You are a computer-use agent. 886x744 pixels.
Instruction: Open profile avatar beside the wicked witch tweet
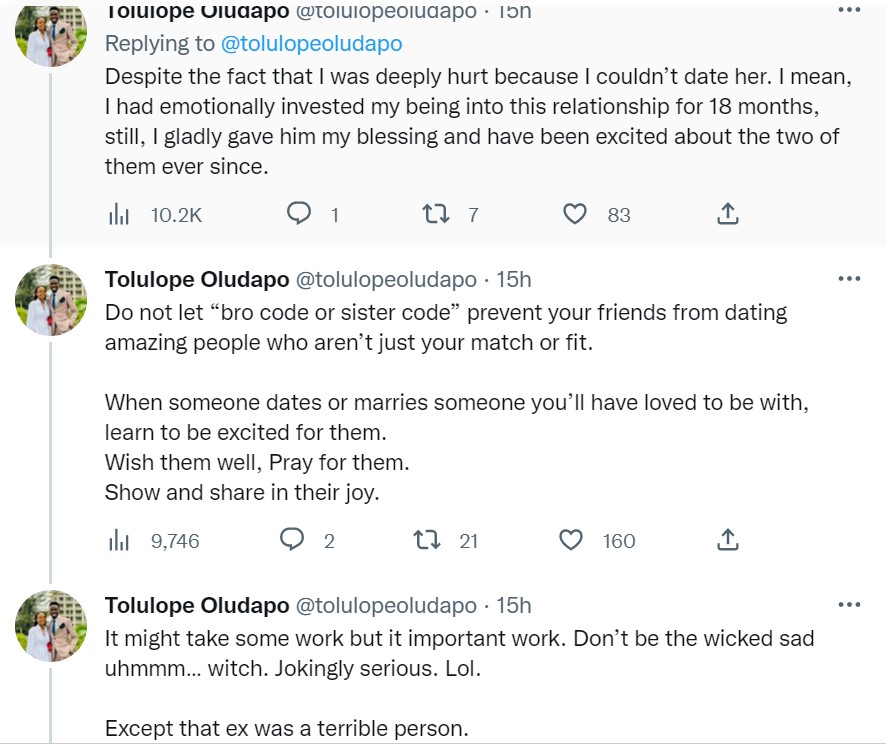click(51, 625)
